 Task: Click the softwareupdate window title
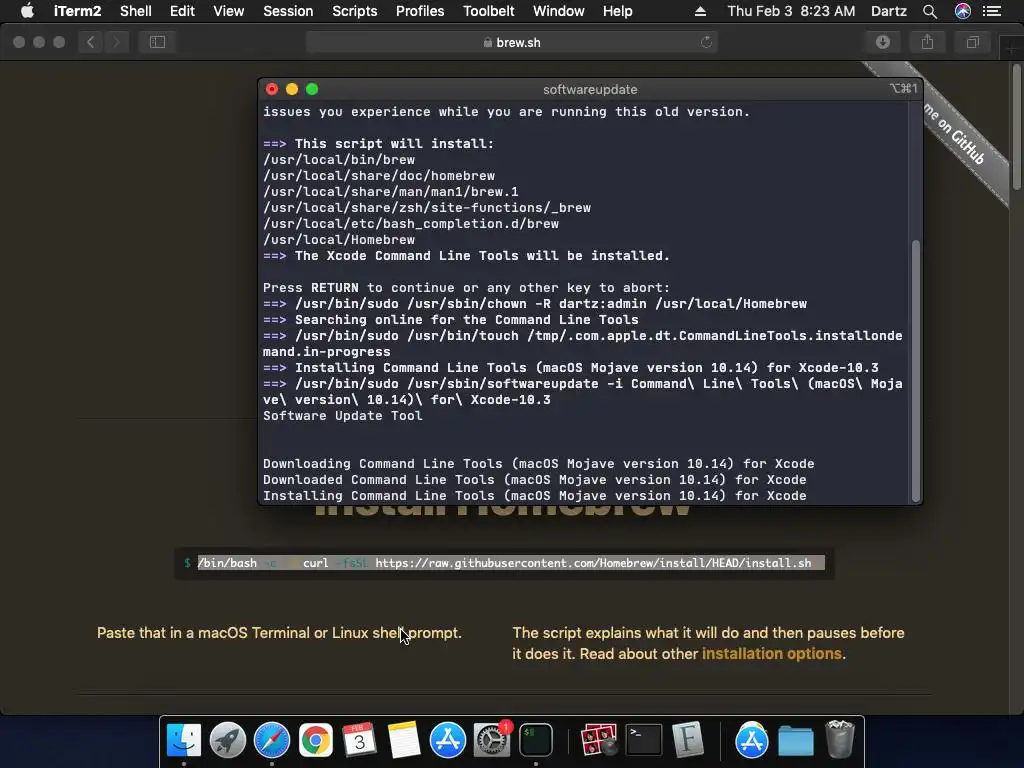pos(590,89)
